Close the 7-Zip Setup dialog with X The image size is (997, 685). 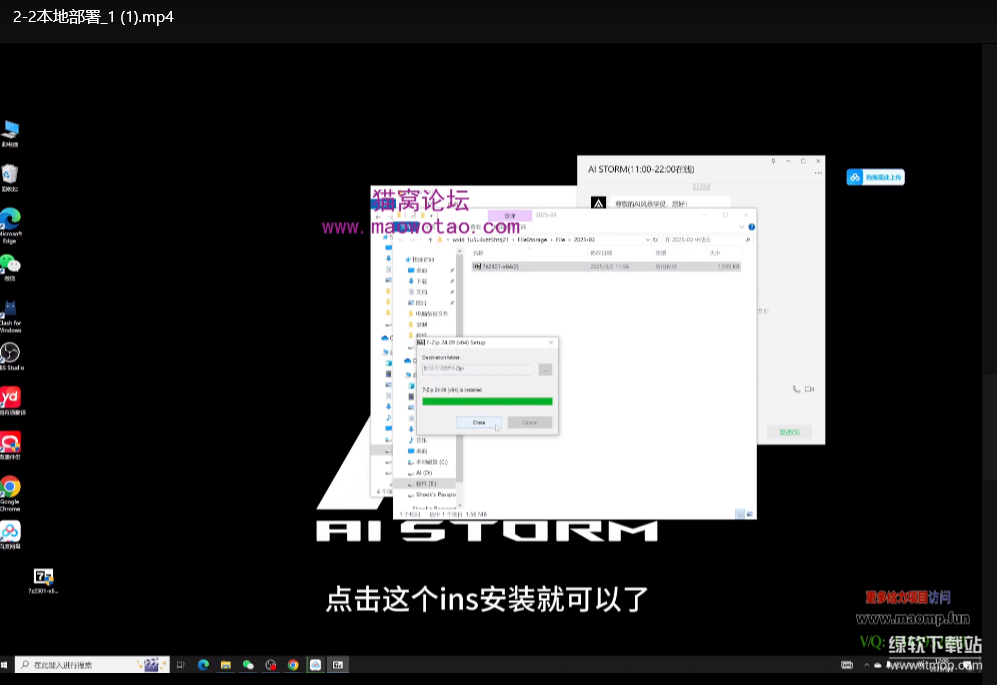pyautogui.click(x=551, y=342)
